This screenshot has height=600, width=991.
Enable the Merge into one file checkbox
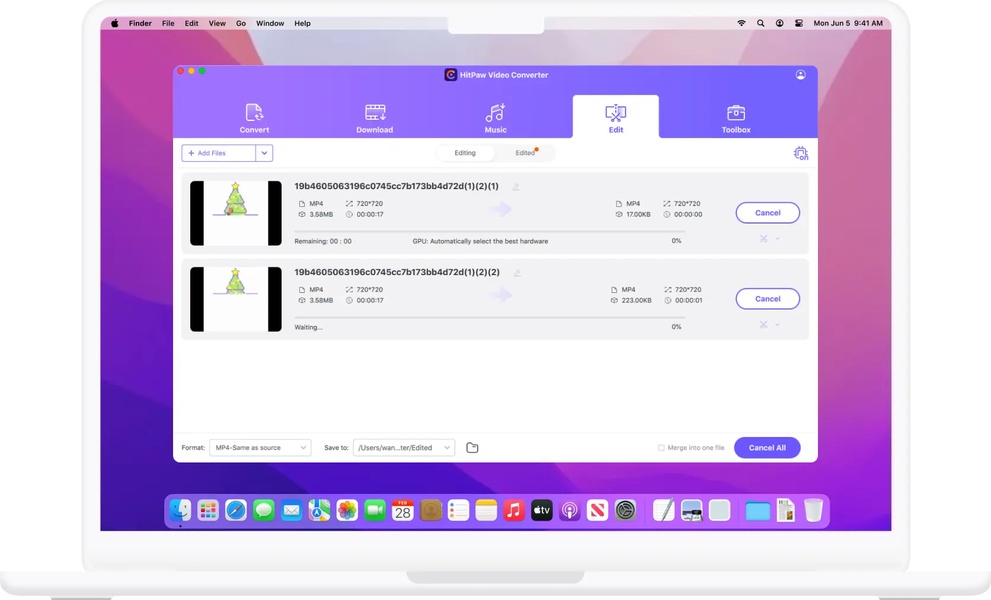coord(661,448)
